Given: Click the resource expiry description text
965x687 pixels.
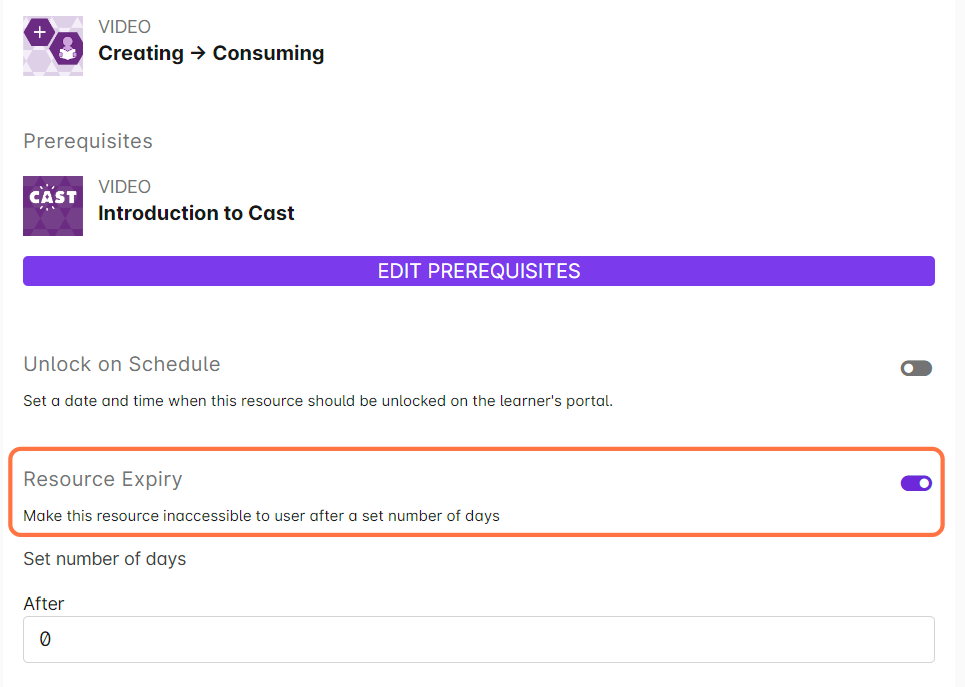Looking at the screenshot, I should (x=261, y=516).
